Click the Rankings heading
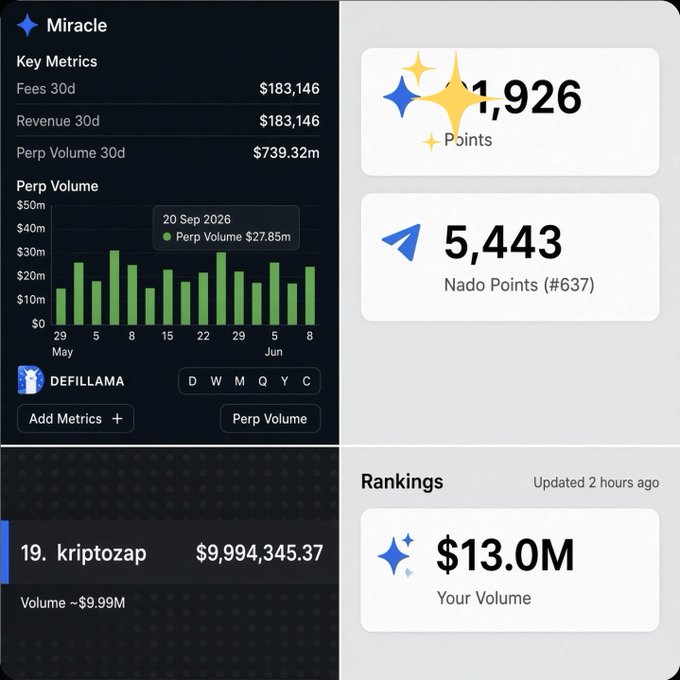Screen dimensions: 680x680 click(x=402, y=481)
